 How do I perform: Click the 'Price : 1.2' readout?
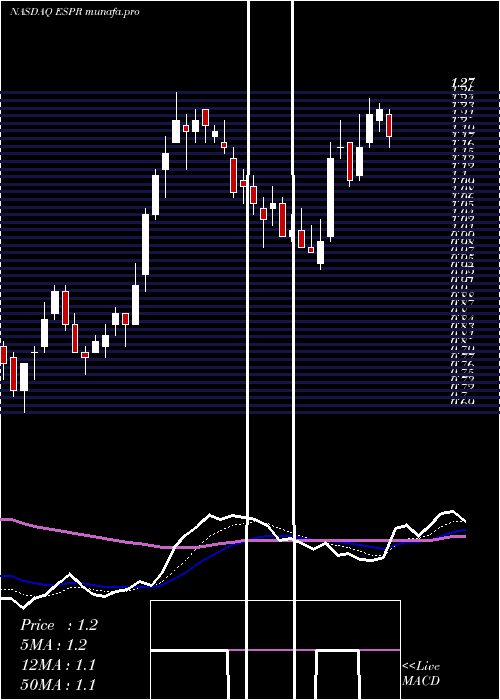pyautogui.click(x=58, y=625)
